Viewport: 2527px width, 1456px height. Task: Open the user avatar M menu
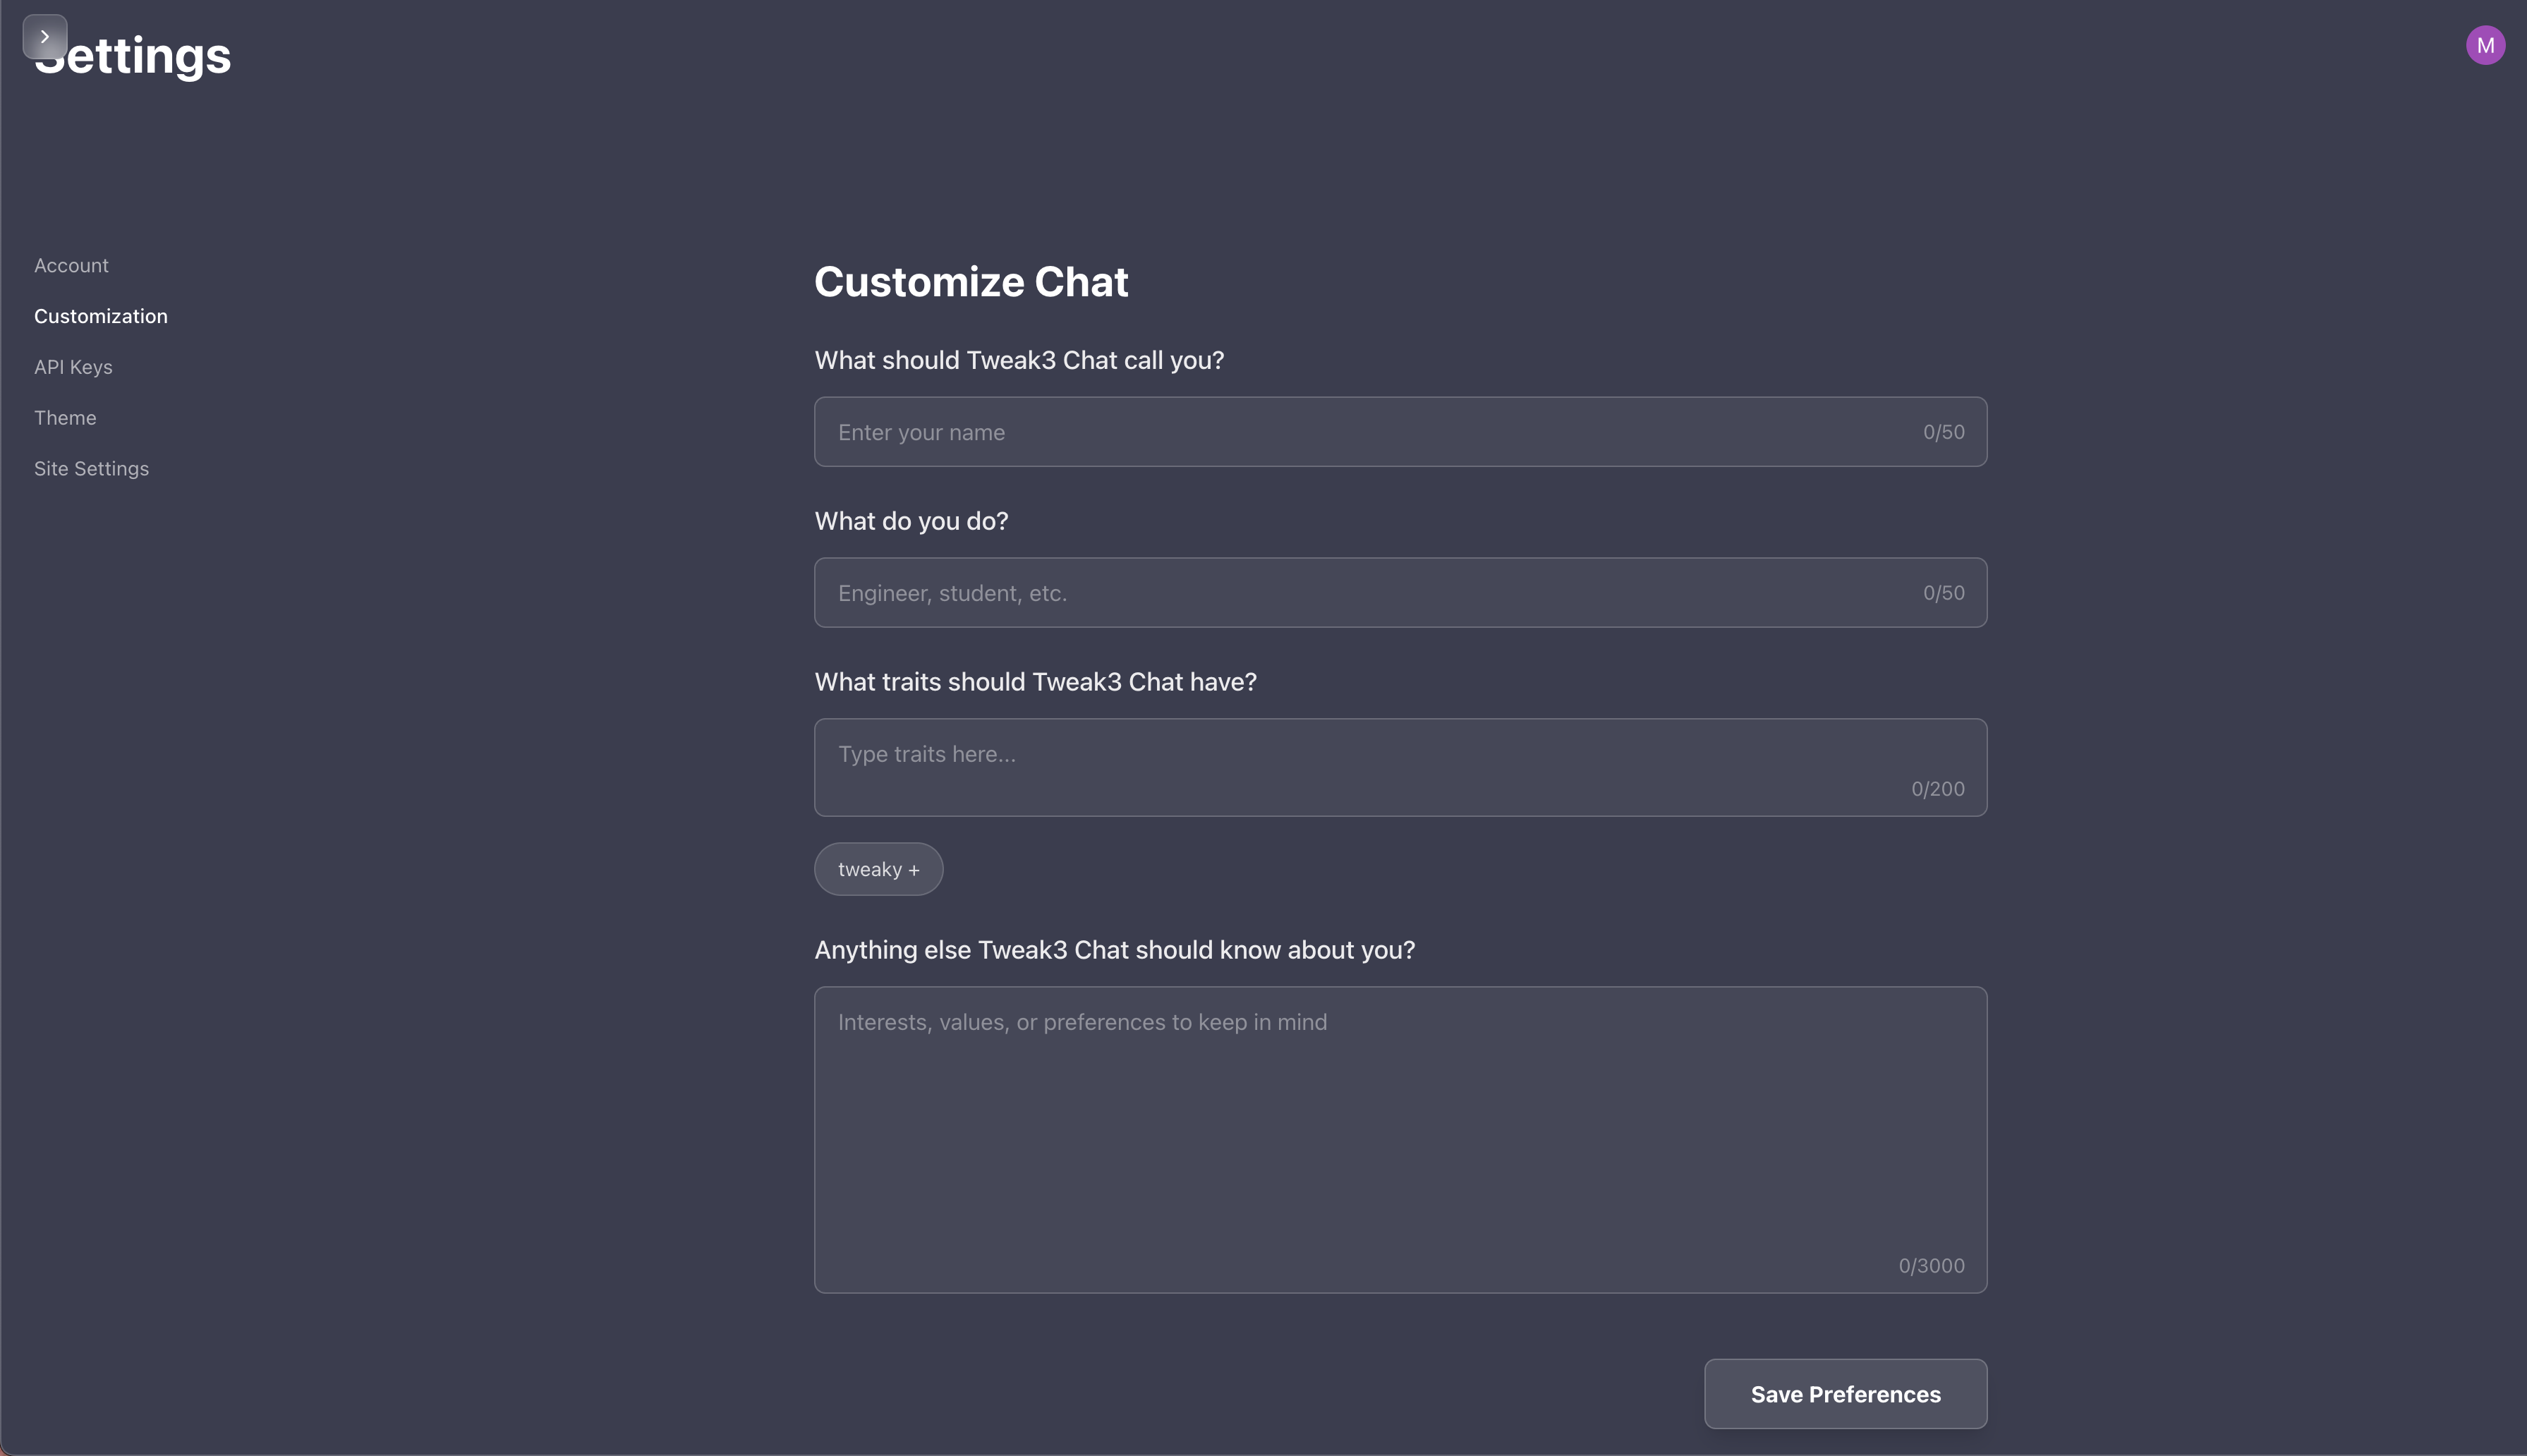pos(2485,45)
